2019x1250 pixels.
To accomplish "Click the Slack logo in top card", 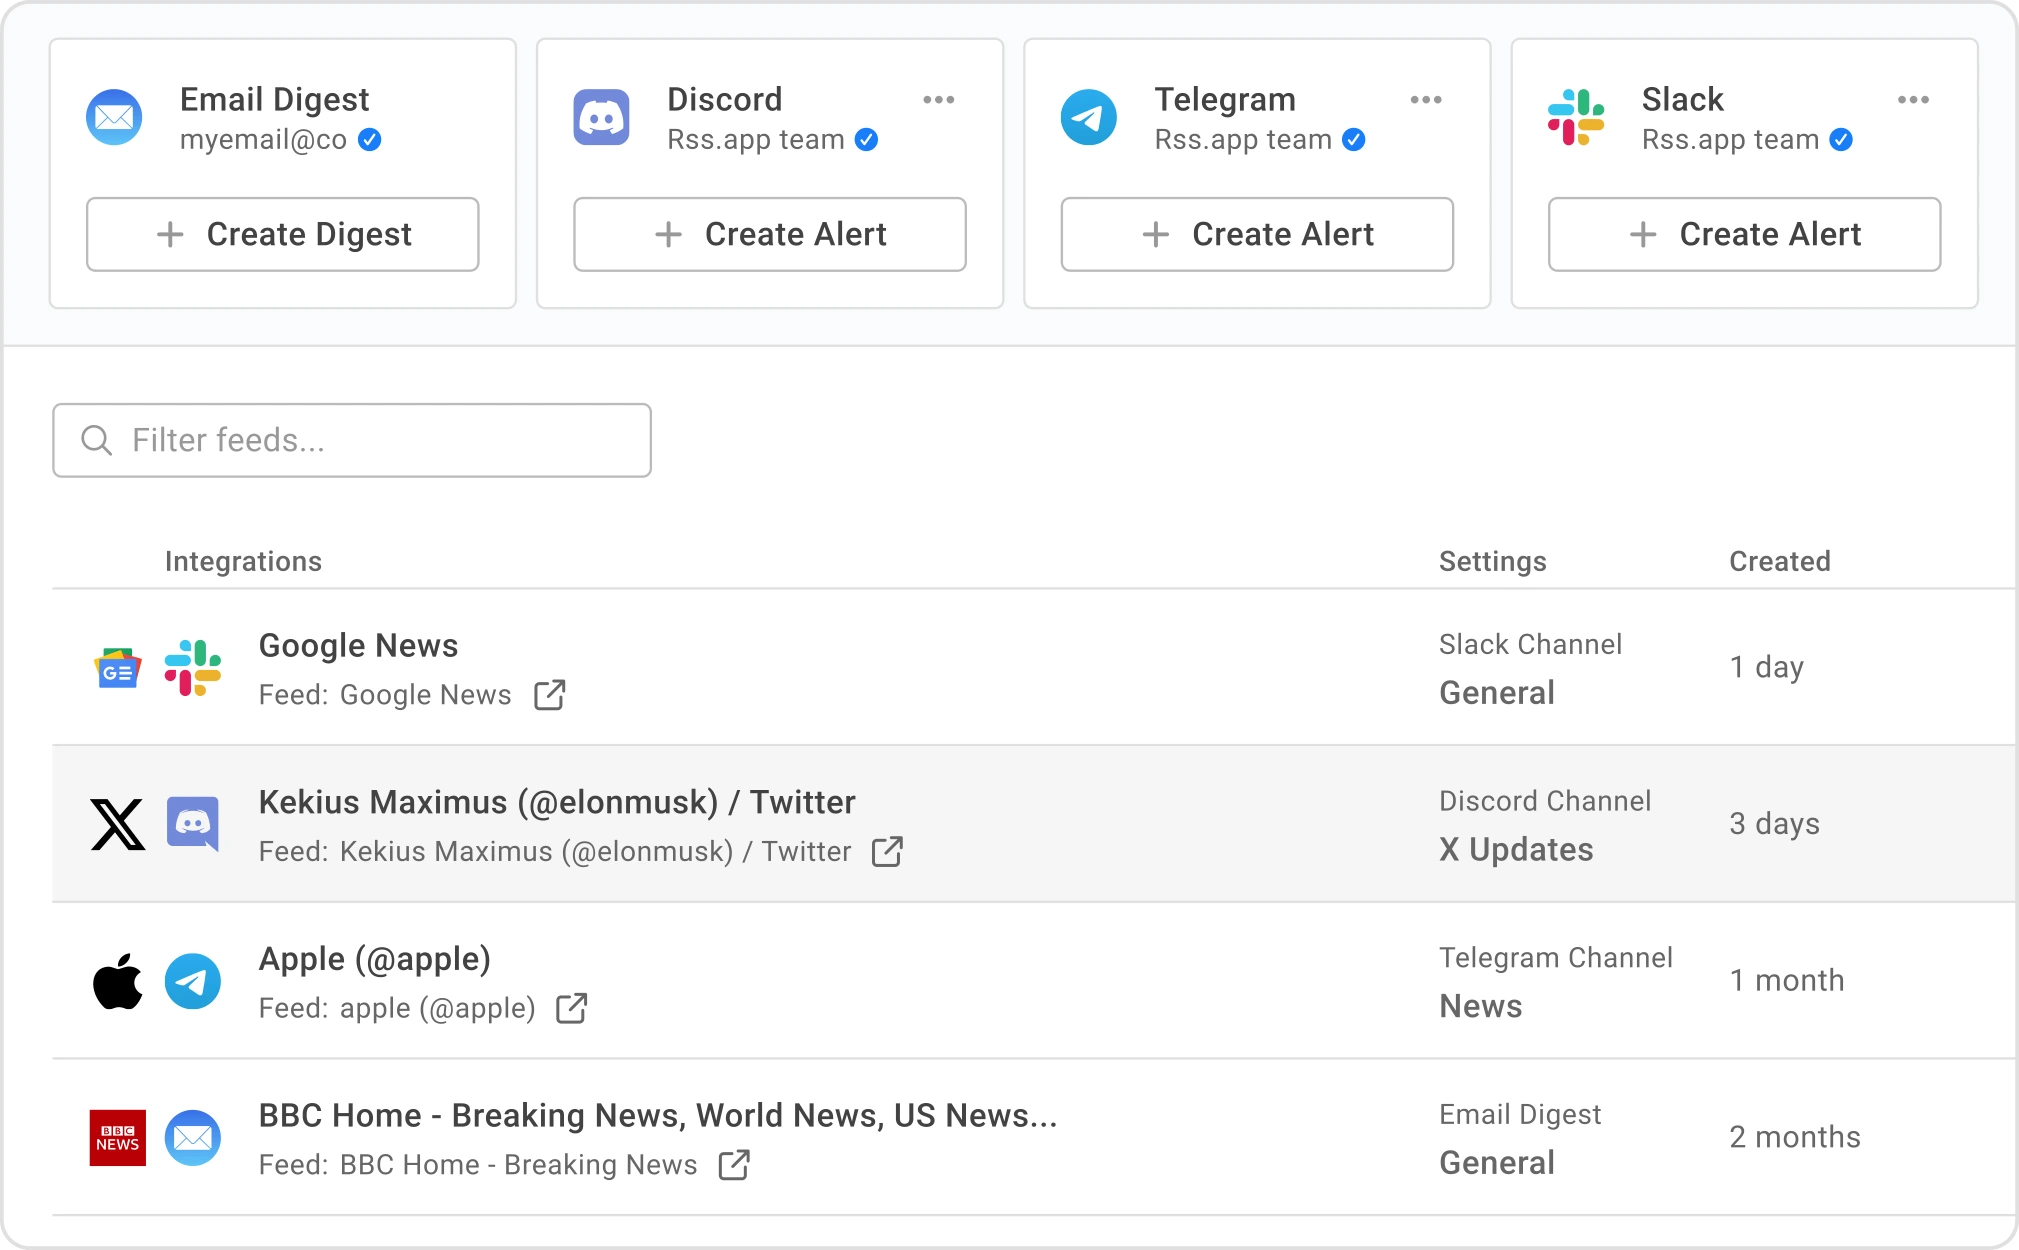I will pyautogui.click(x=1575, y=118).
